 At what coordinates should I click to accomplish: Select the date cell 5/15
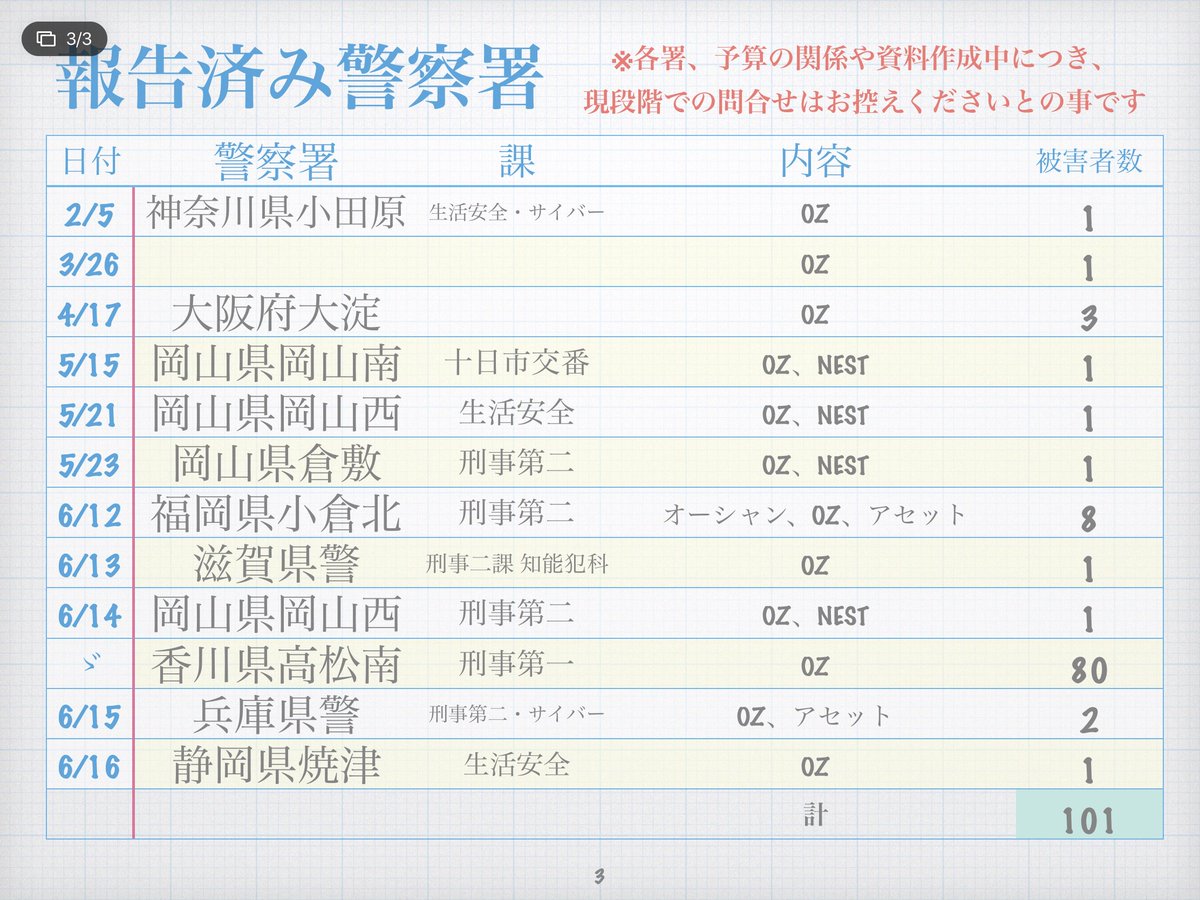point(88,364)
